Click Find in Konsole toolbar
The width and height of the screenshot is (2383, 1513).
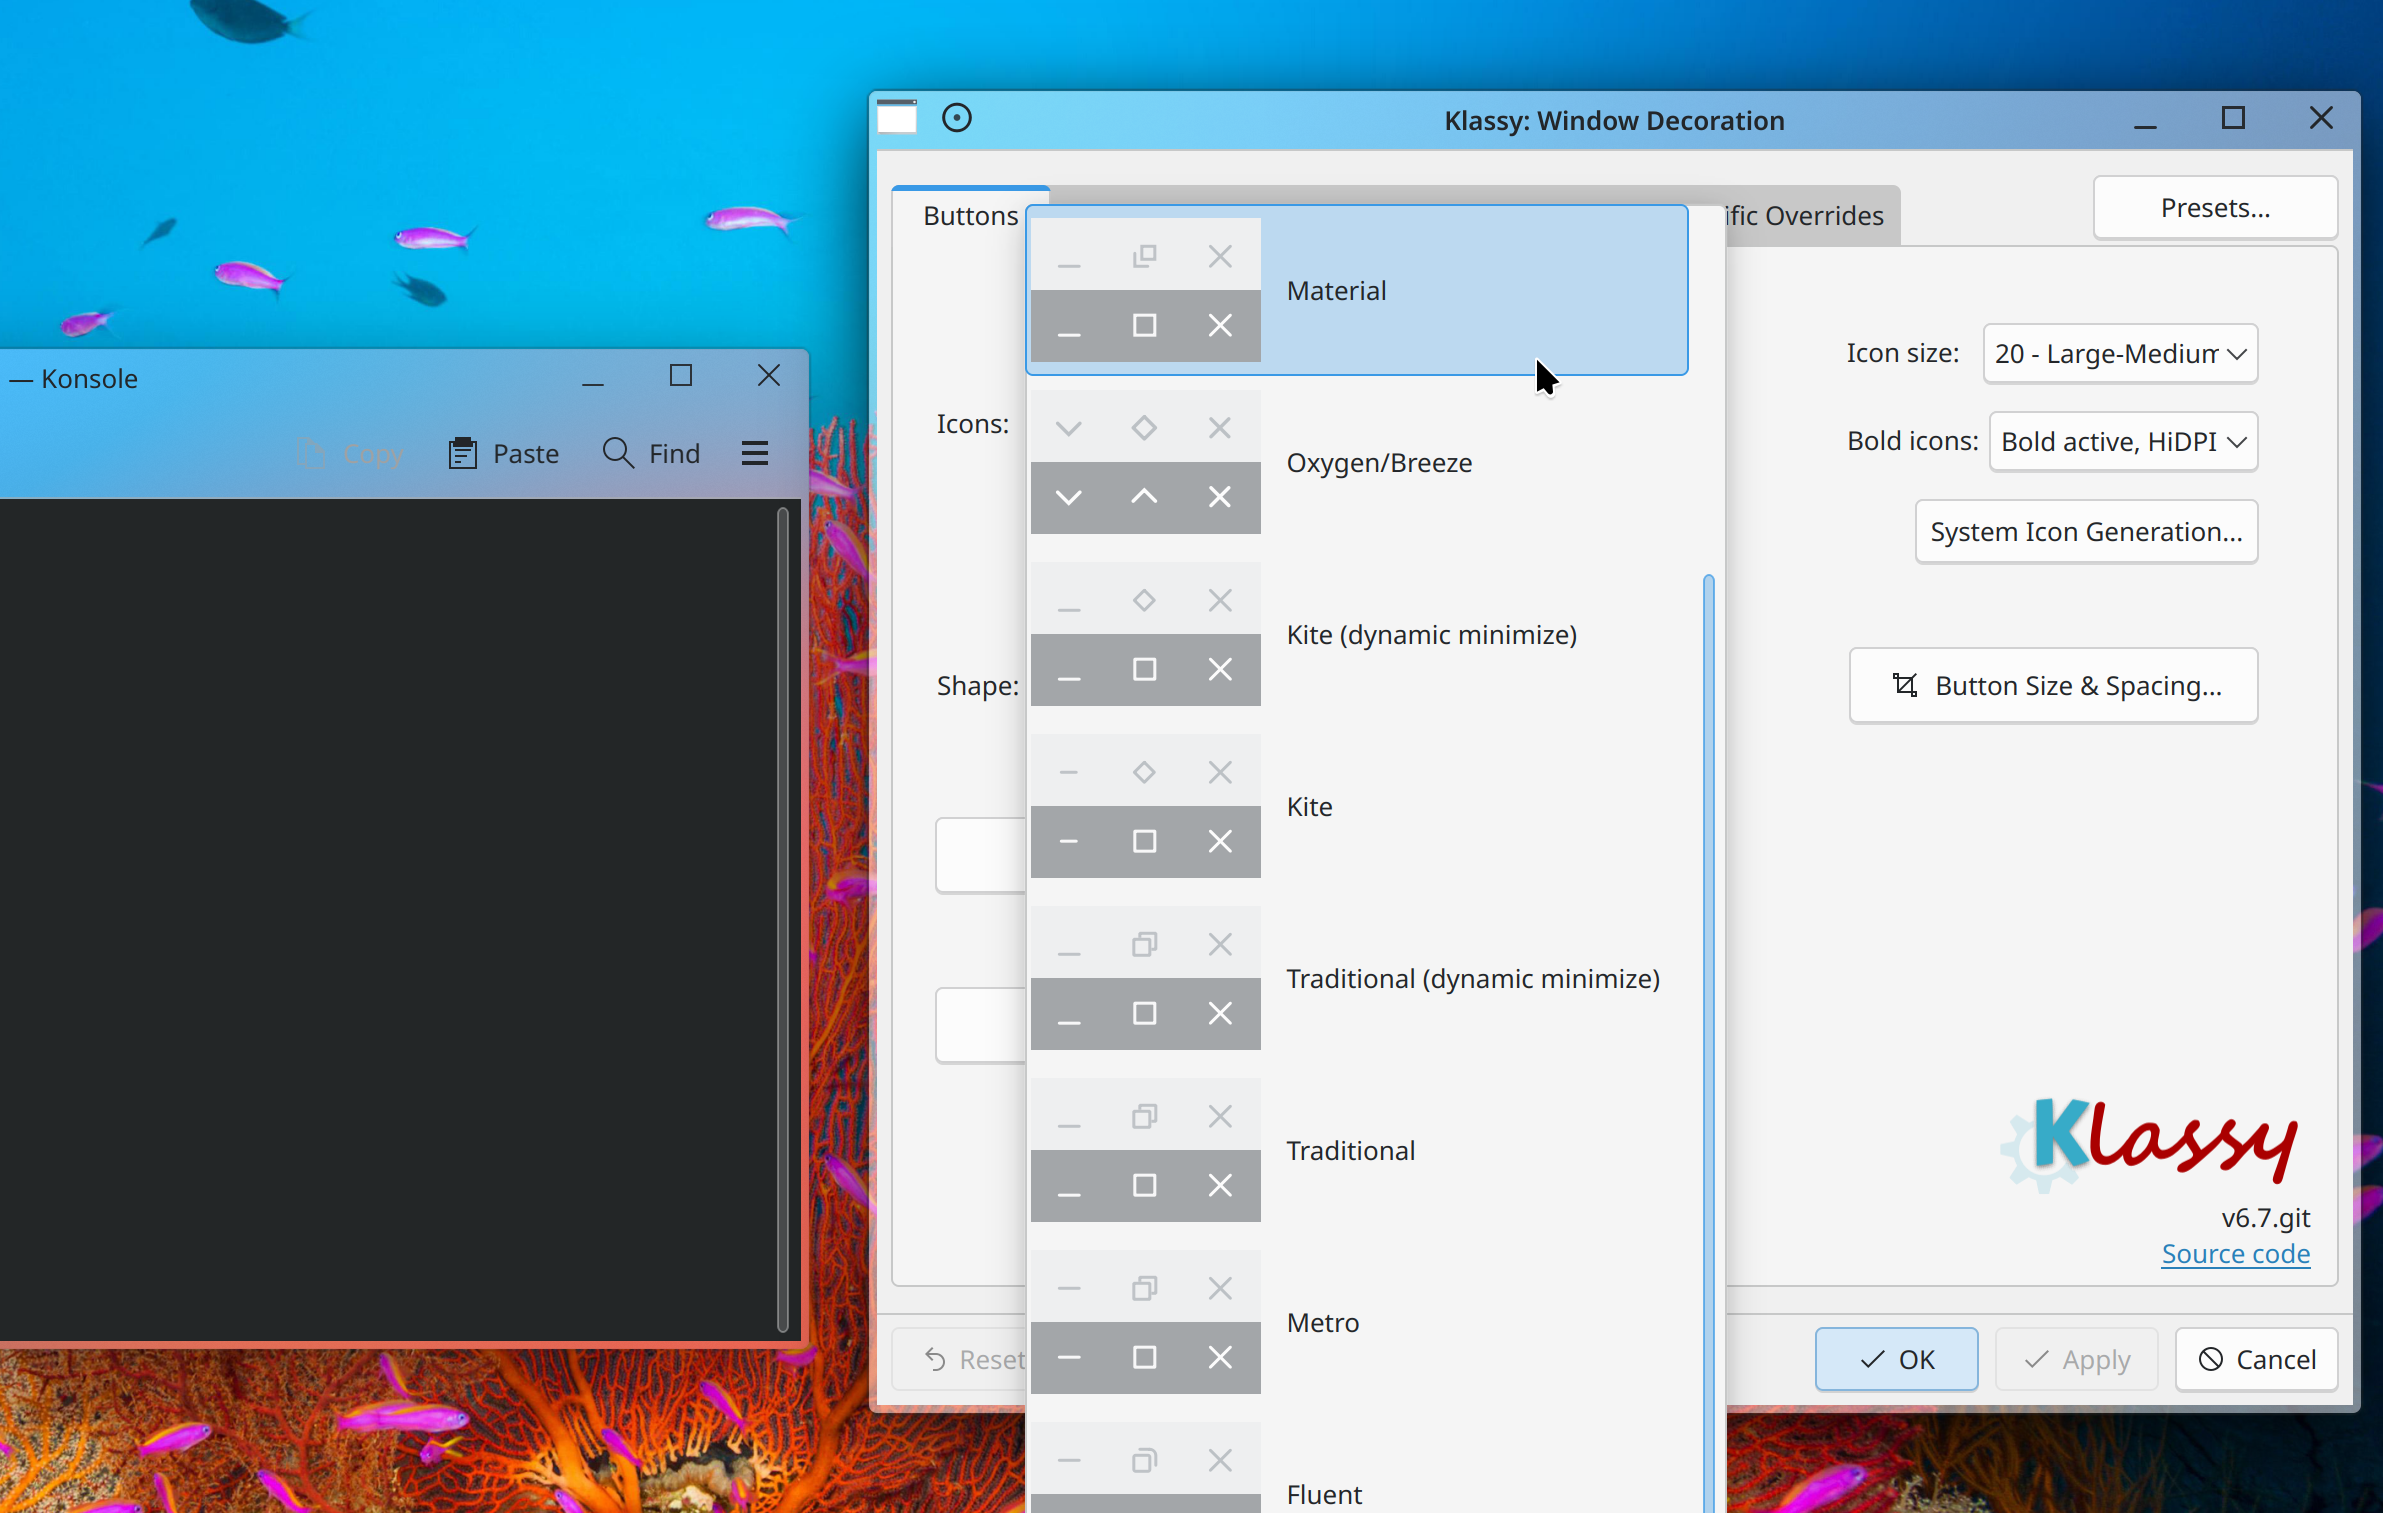[x=651, y=453]
